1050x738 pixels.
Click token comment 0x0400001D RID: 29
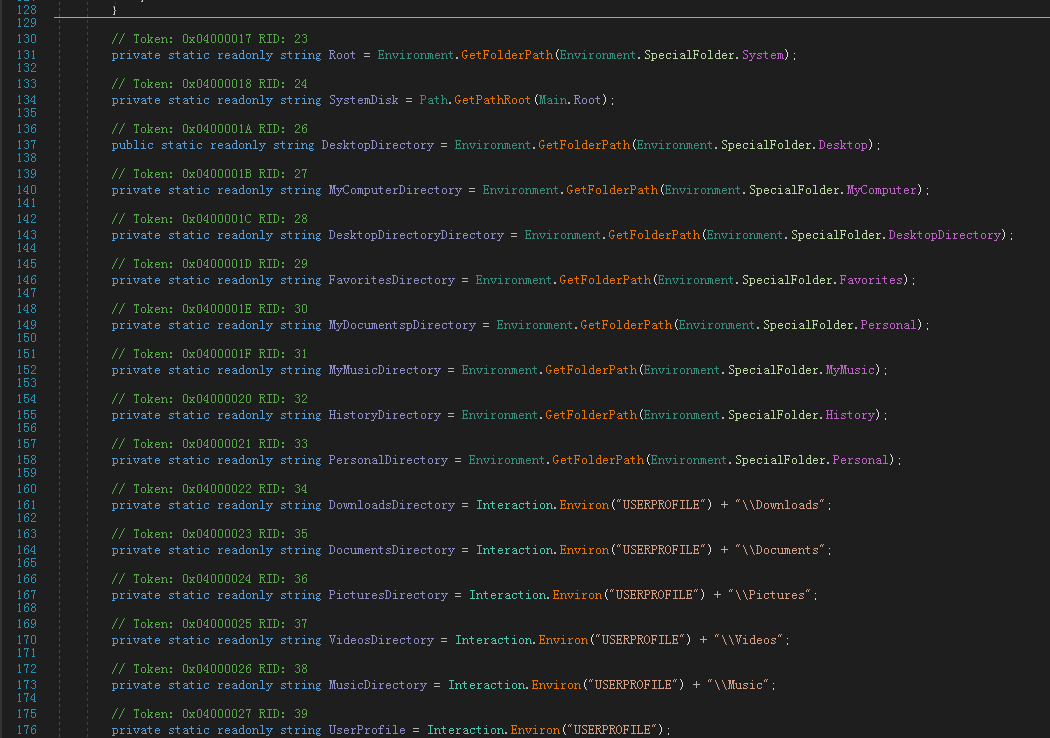tap(210, 264)
